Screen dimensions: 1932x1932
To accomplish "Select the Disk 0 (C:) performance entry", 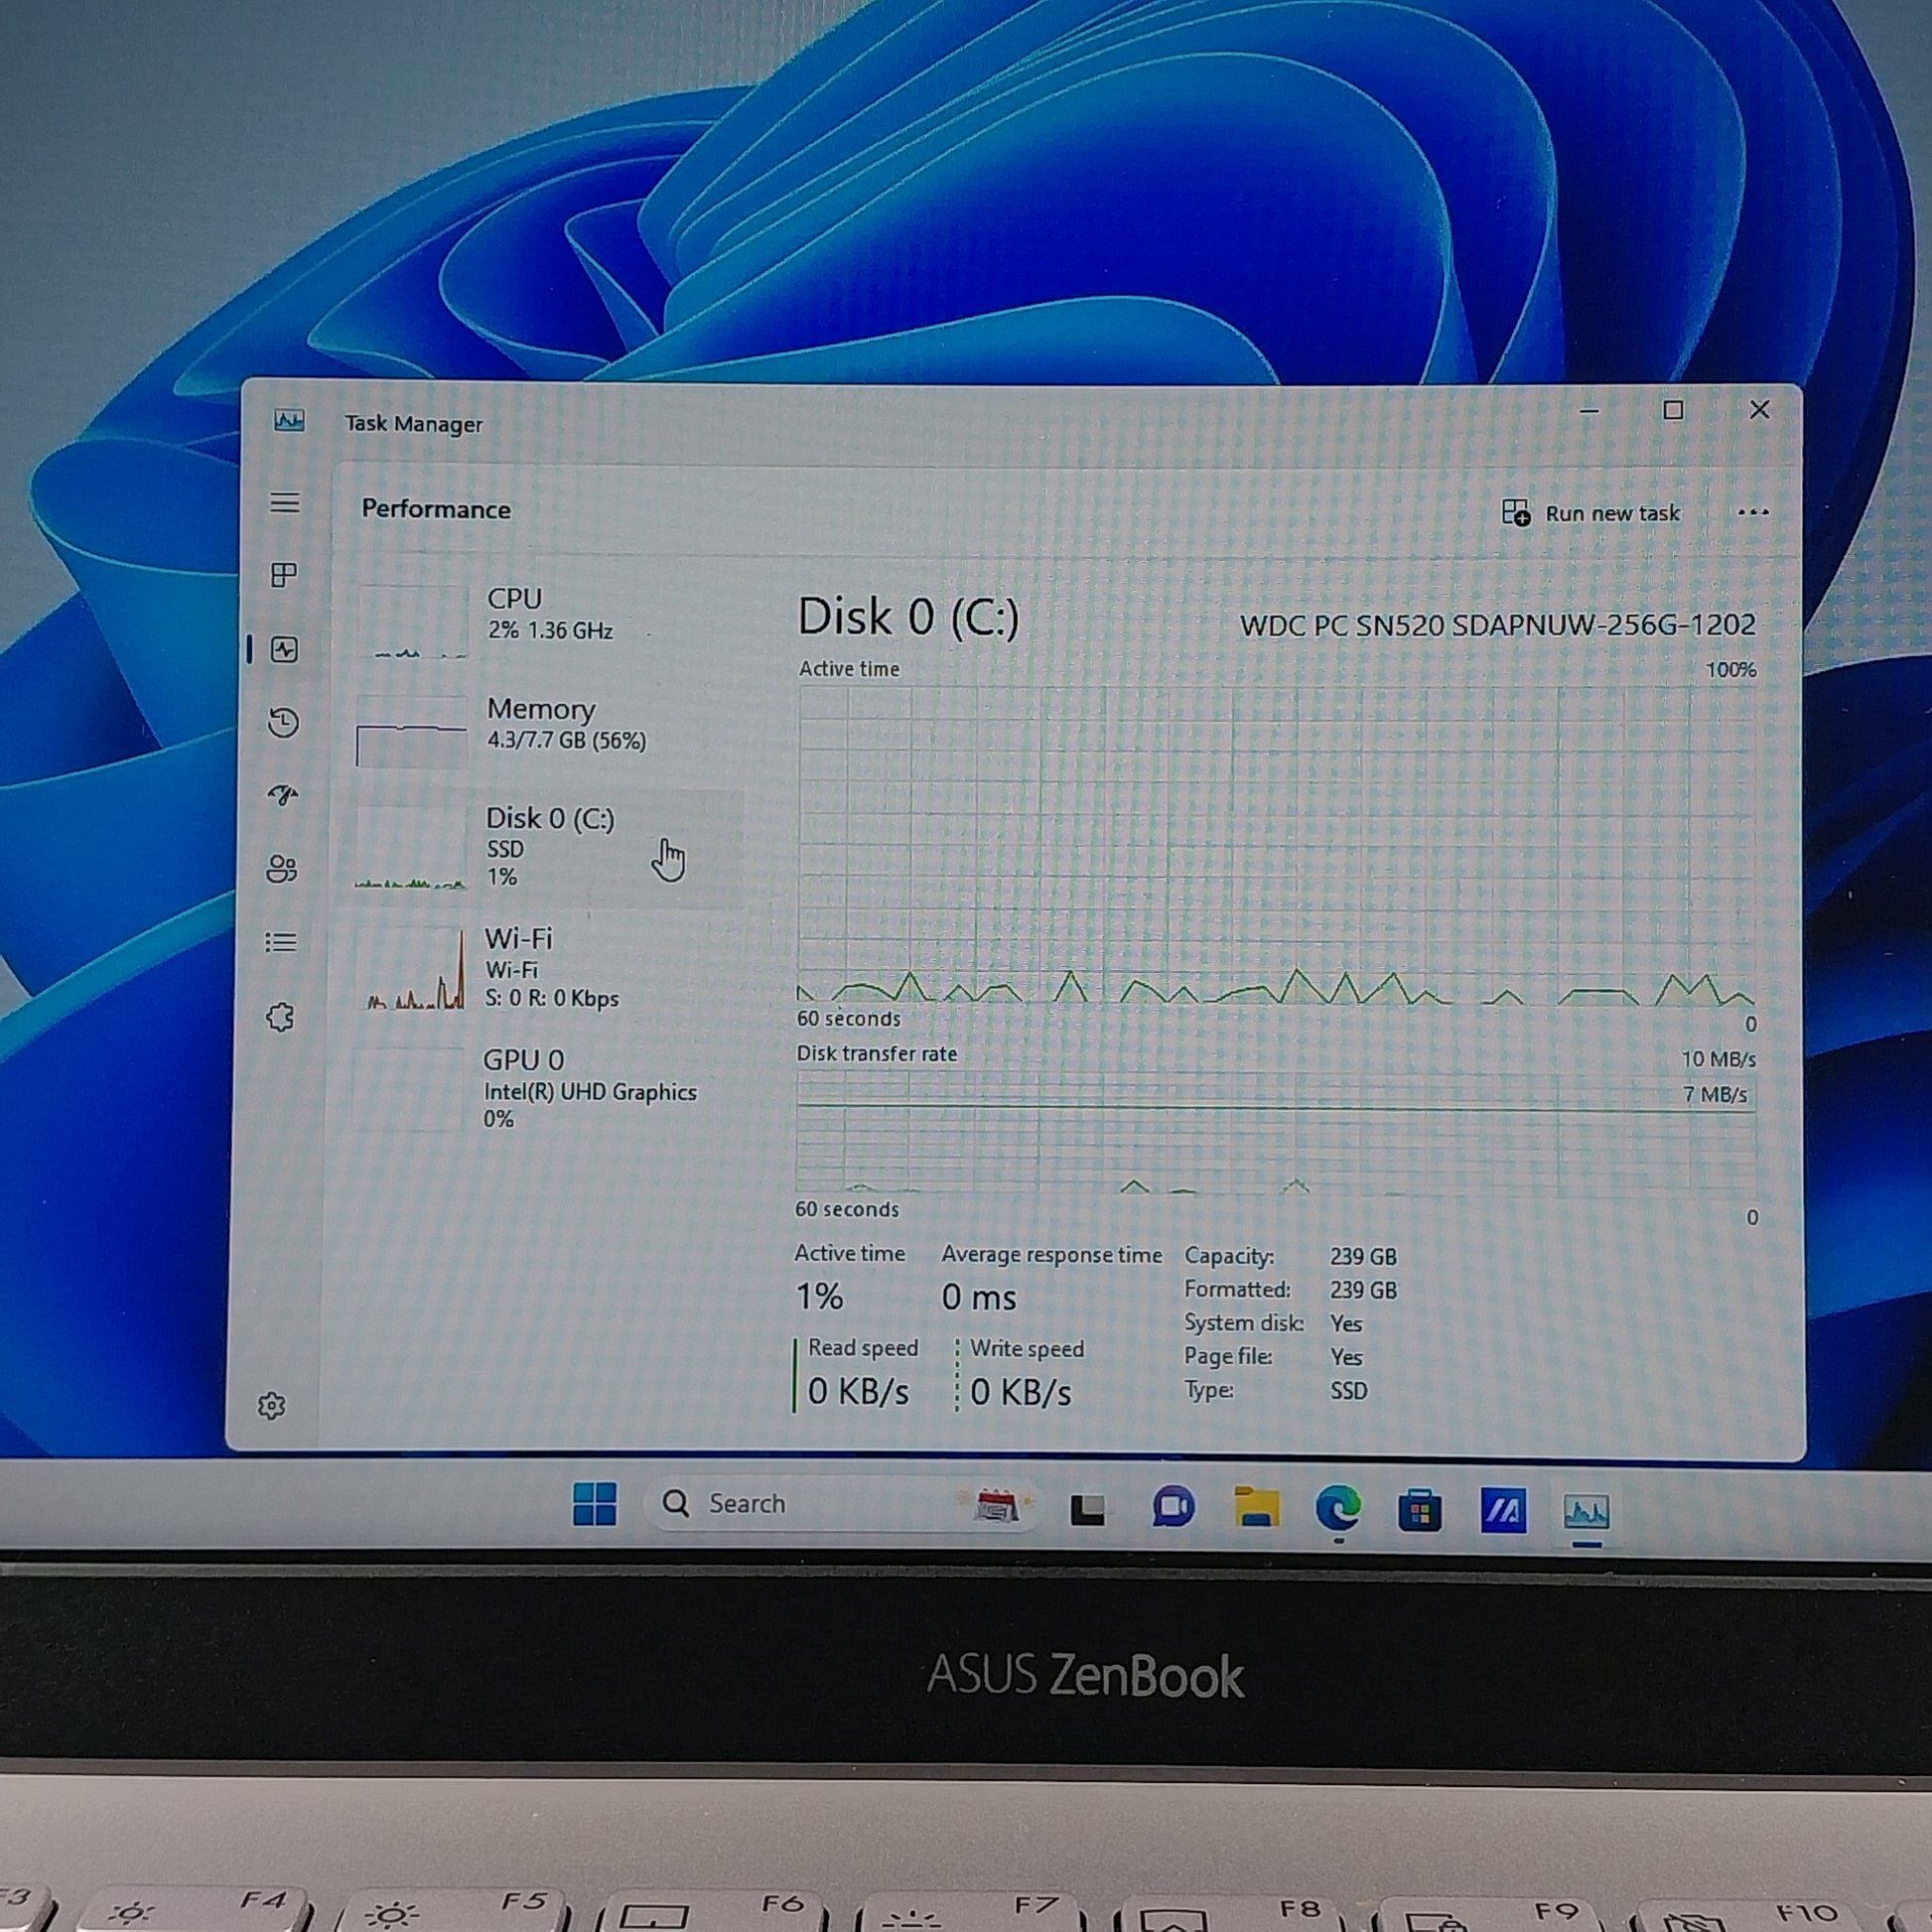I will [546, 848].
